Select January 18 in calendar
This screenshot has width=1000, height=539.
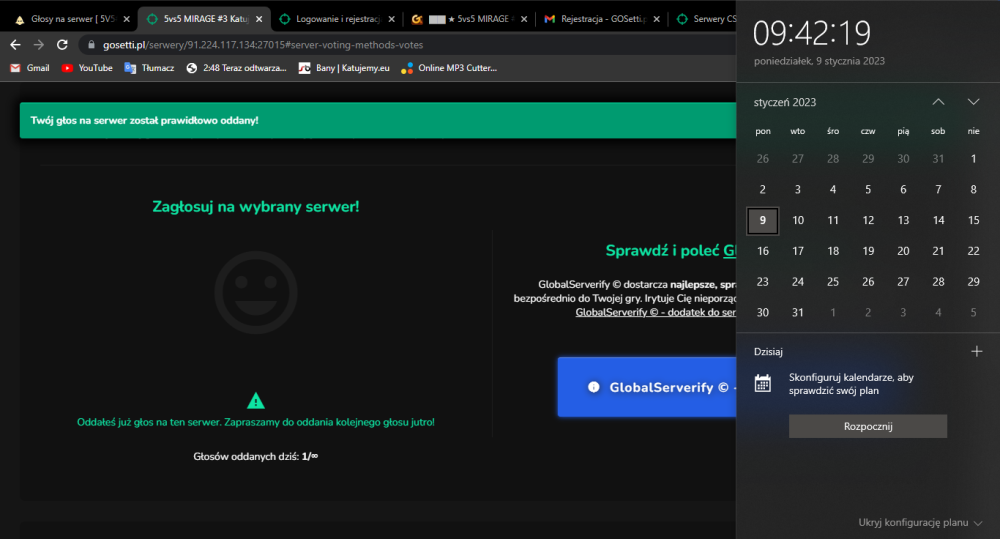(x=833, y=251)
